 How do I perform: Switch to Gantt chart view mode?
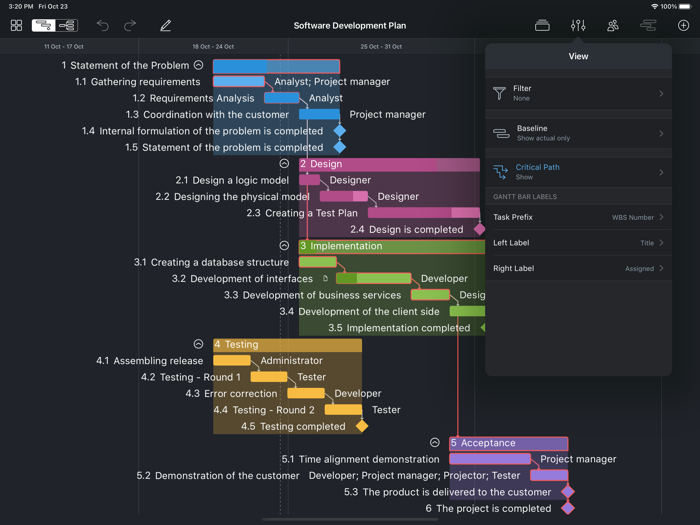(43, 25)
